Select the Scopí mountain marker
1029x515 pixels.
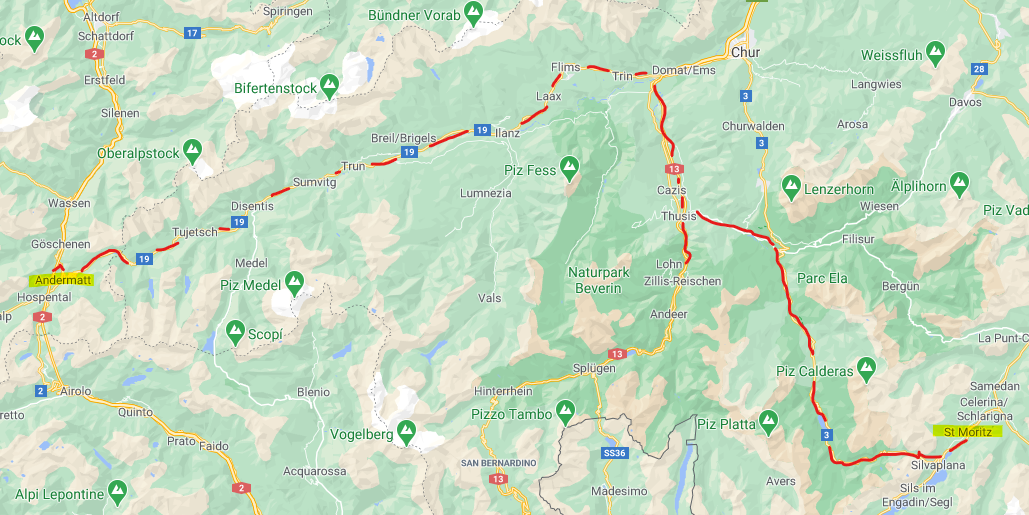236,331
